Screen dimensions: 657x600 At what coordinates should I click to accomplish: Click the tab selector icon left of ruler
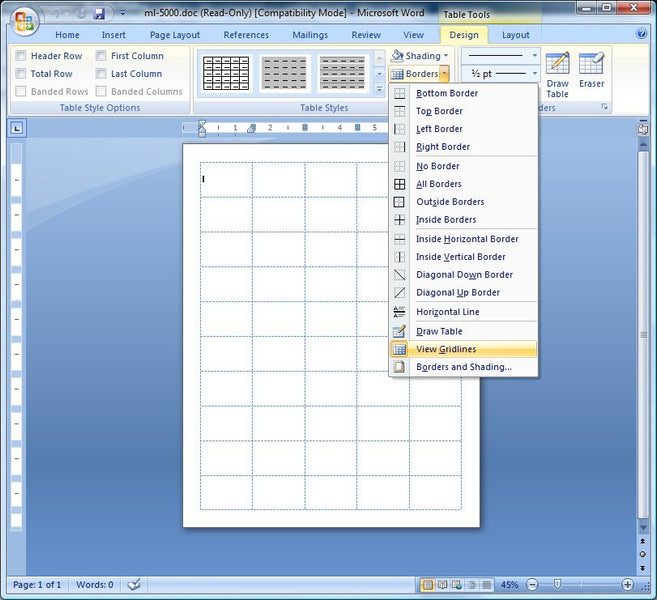[x=17, y=128]
